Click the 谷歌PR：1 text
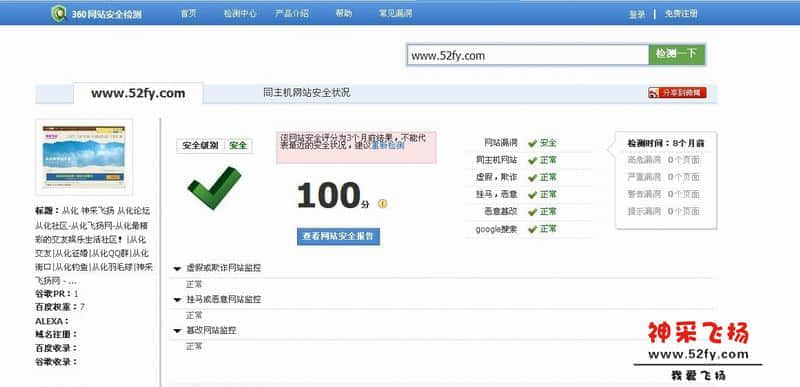This screenshot has height=387, width=800. 57,294
